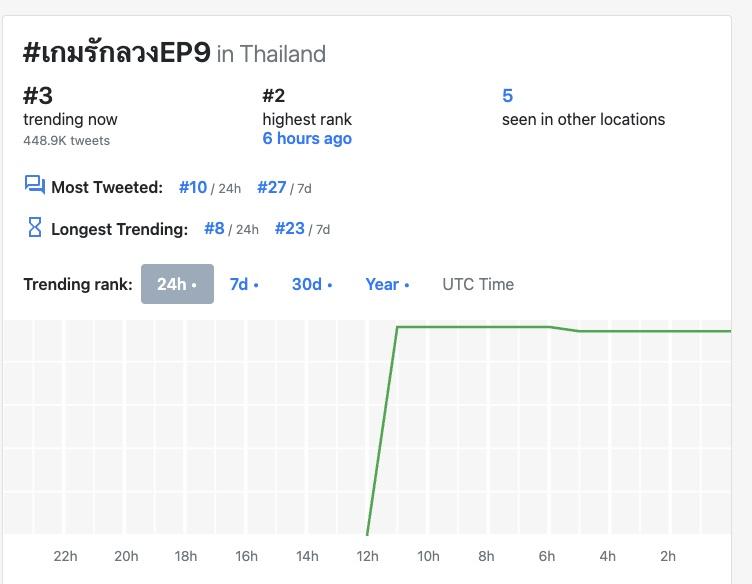Screen dimensions: 752x584
Task: Click the Longest Trending hourglass icon
Action: pyautogui.click(x=35, y=228)
